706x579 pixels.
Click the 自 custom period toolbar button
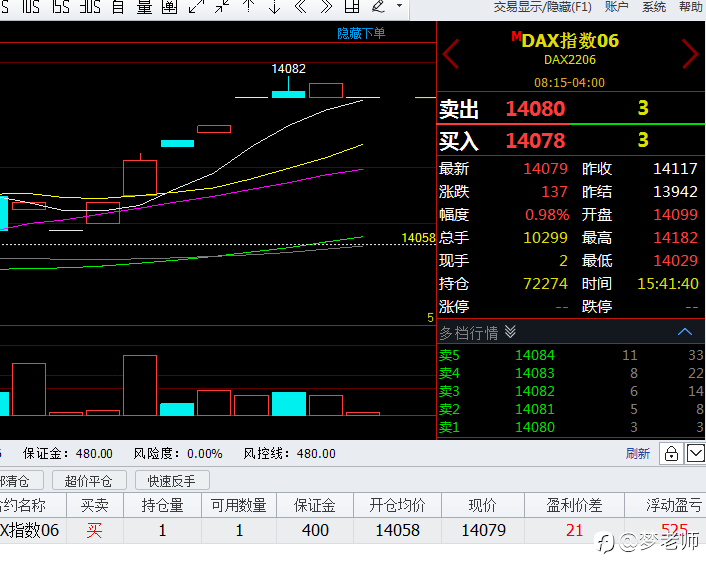click(x=118, y=7)
